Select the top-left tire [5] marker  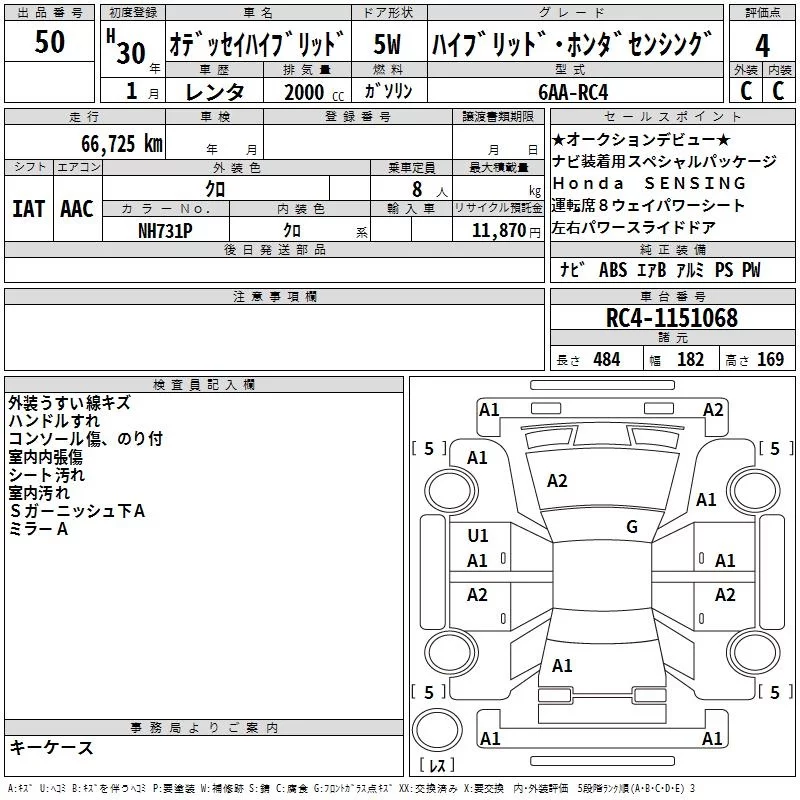coord(429,448)
